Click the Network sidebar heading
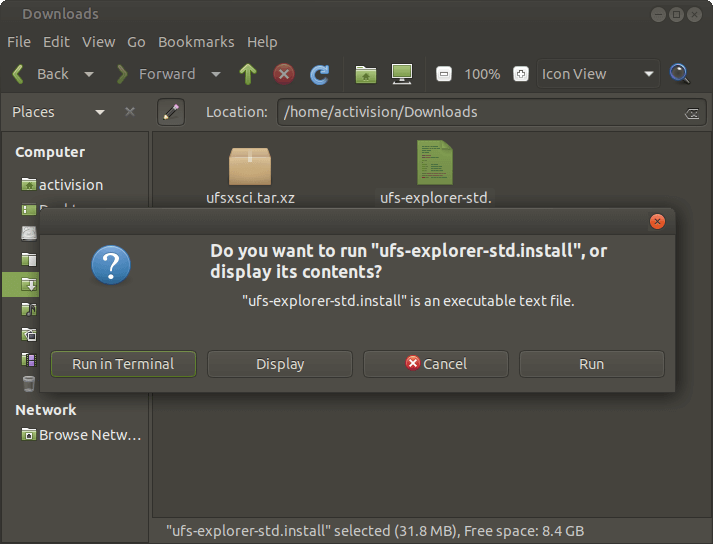The width and height of the screenshot is (713, 544). click(x=45, y=410)
